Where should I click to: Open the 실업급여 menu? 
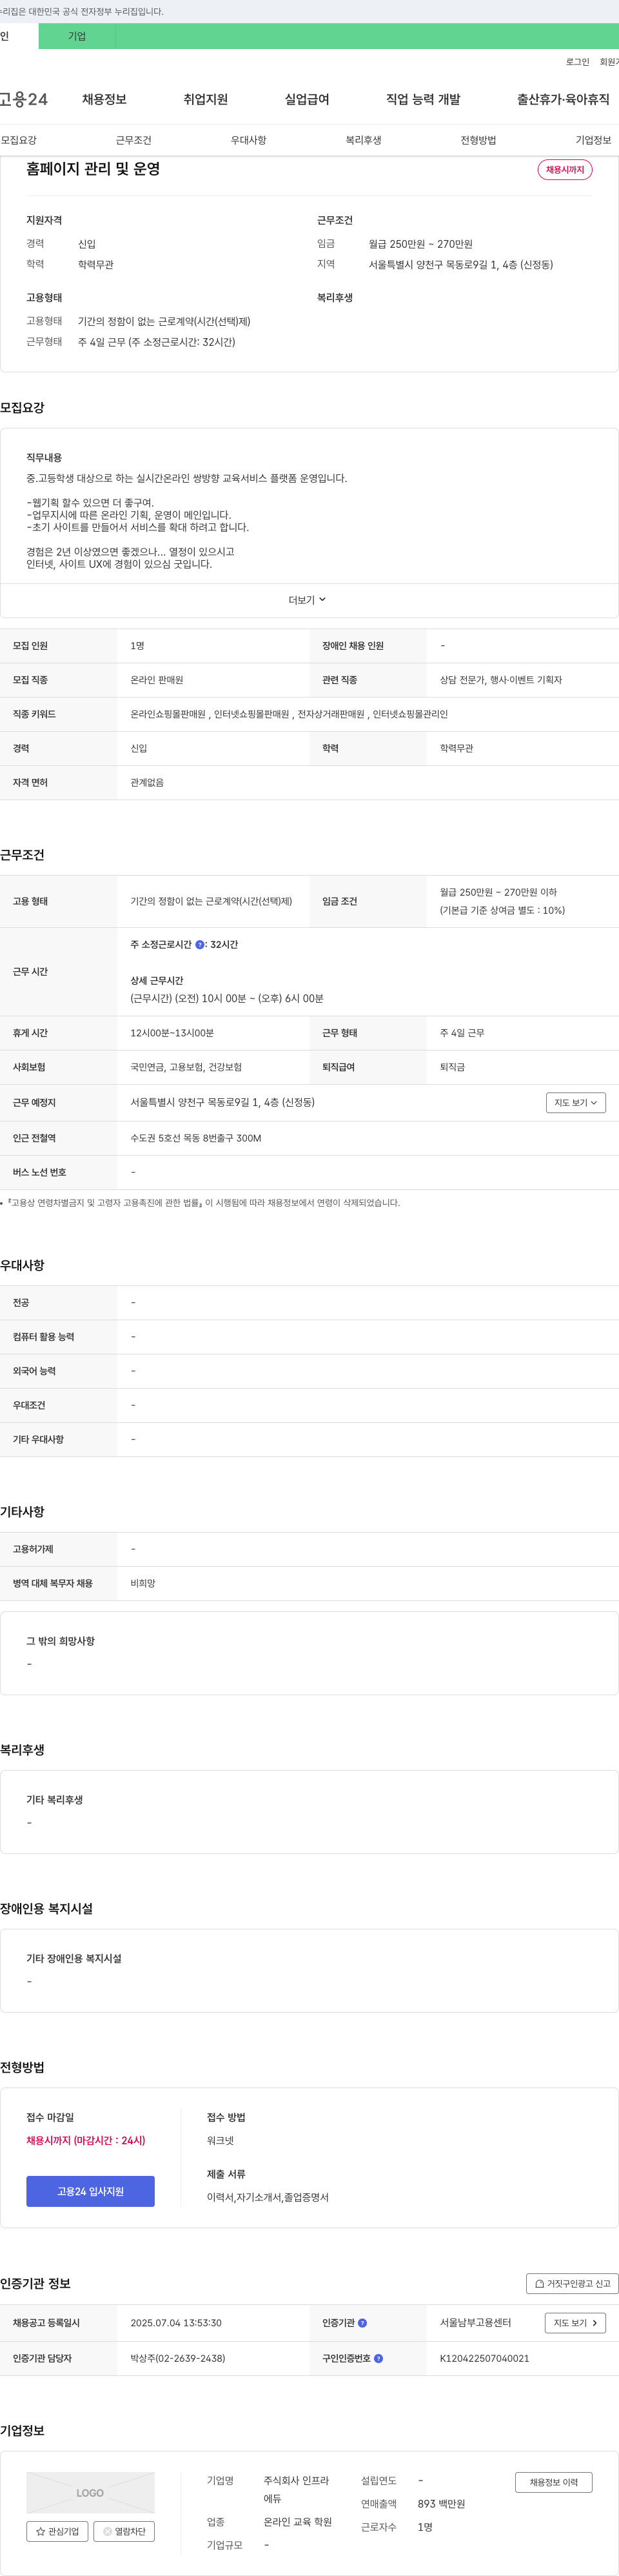coord(307,99)
